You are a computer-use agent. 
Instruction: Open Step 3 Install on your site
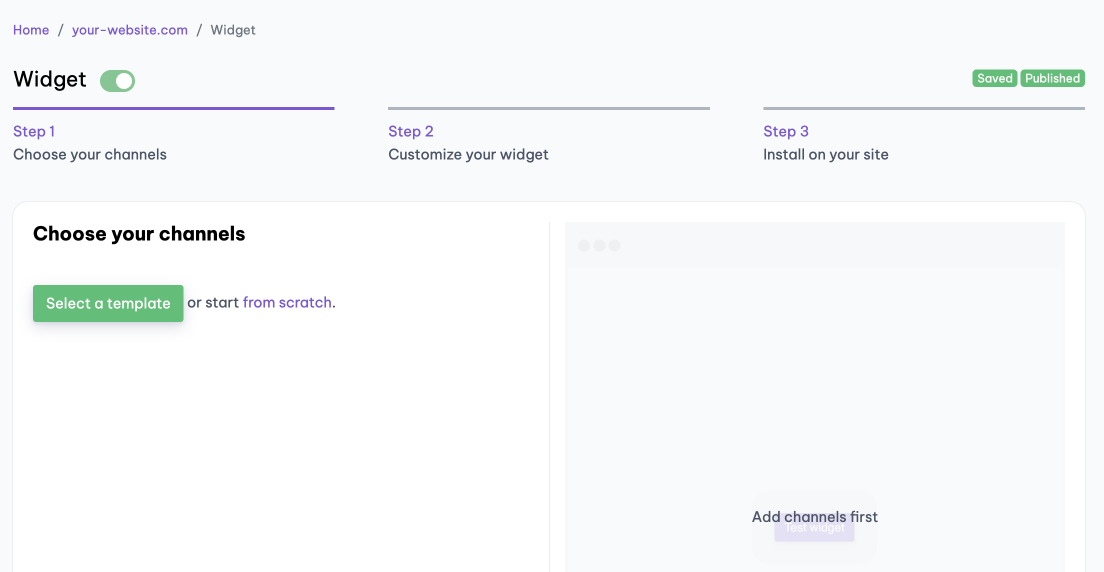point(825,143)
